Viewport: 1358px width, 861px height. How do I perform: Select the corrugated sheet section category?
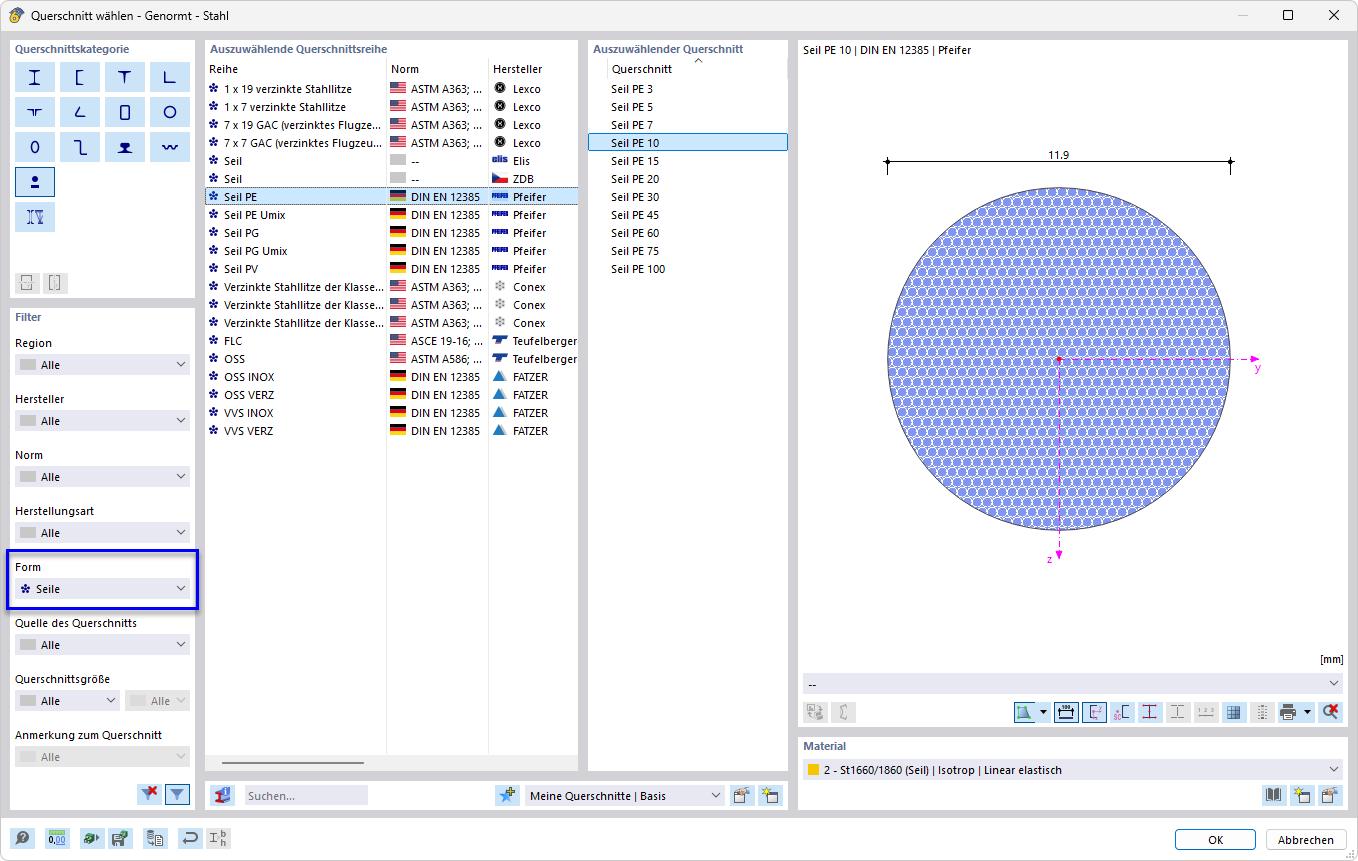[x=170, y=147]
